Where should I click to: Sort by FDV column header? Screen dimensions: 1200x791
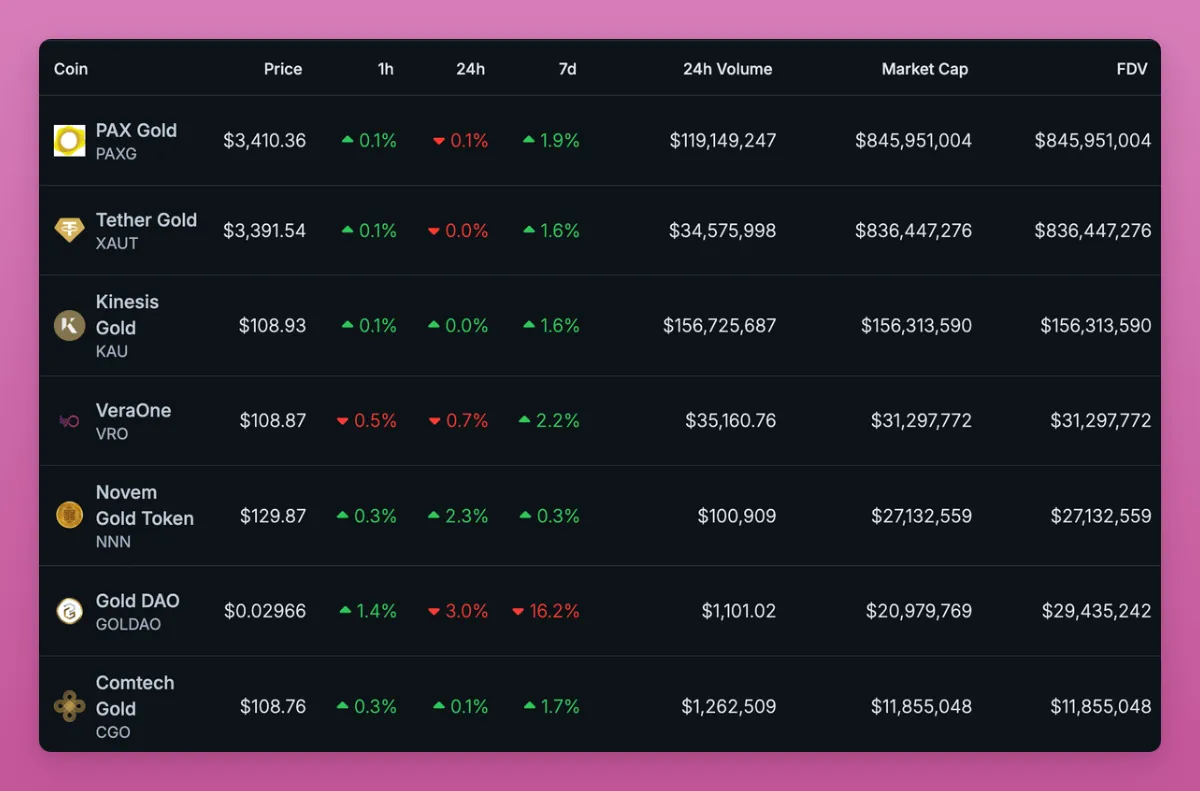tap(1132, 69)
